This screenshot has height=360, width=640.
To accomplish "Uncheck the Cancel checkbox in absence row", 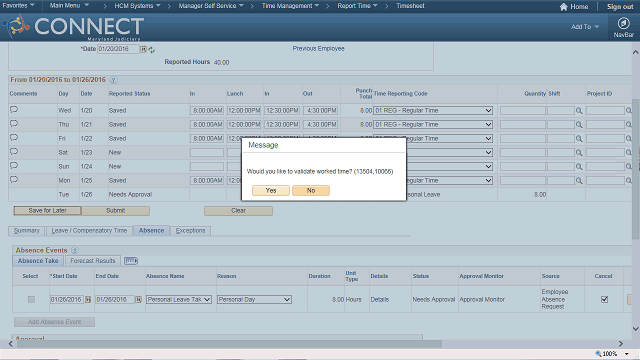I will 604,299.
